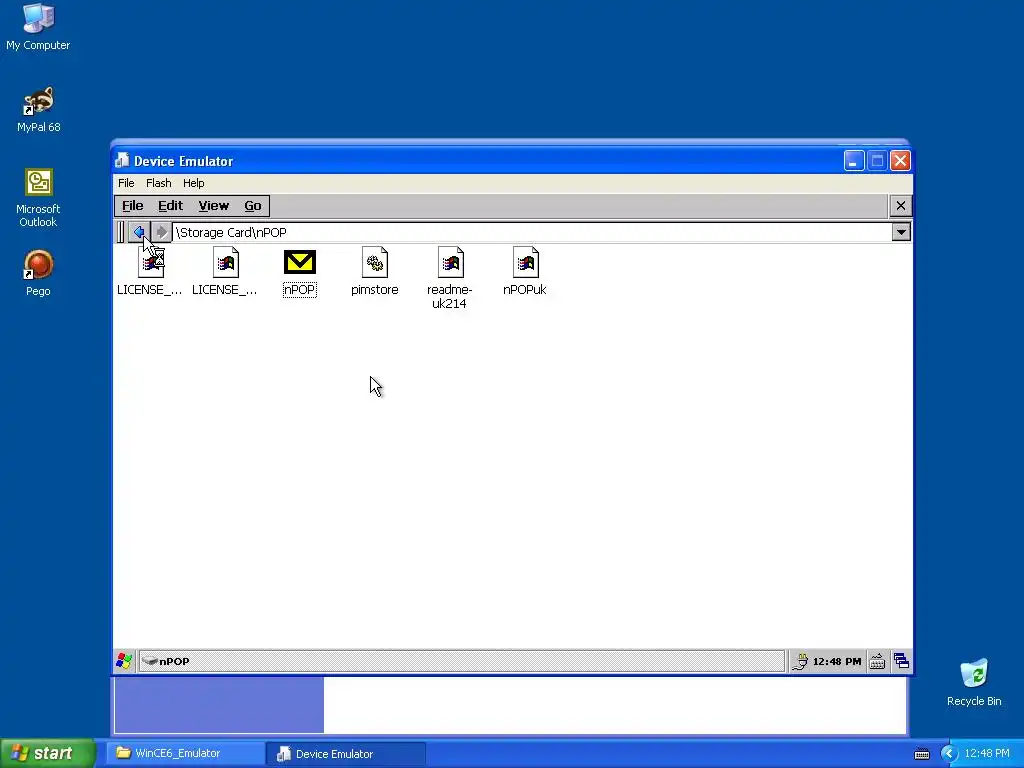Image resolution: width=1024 pixels, height=768 pixels.
Task: Click the toolbar grip handle
Action: (x=120, y=232)
